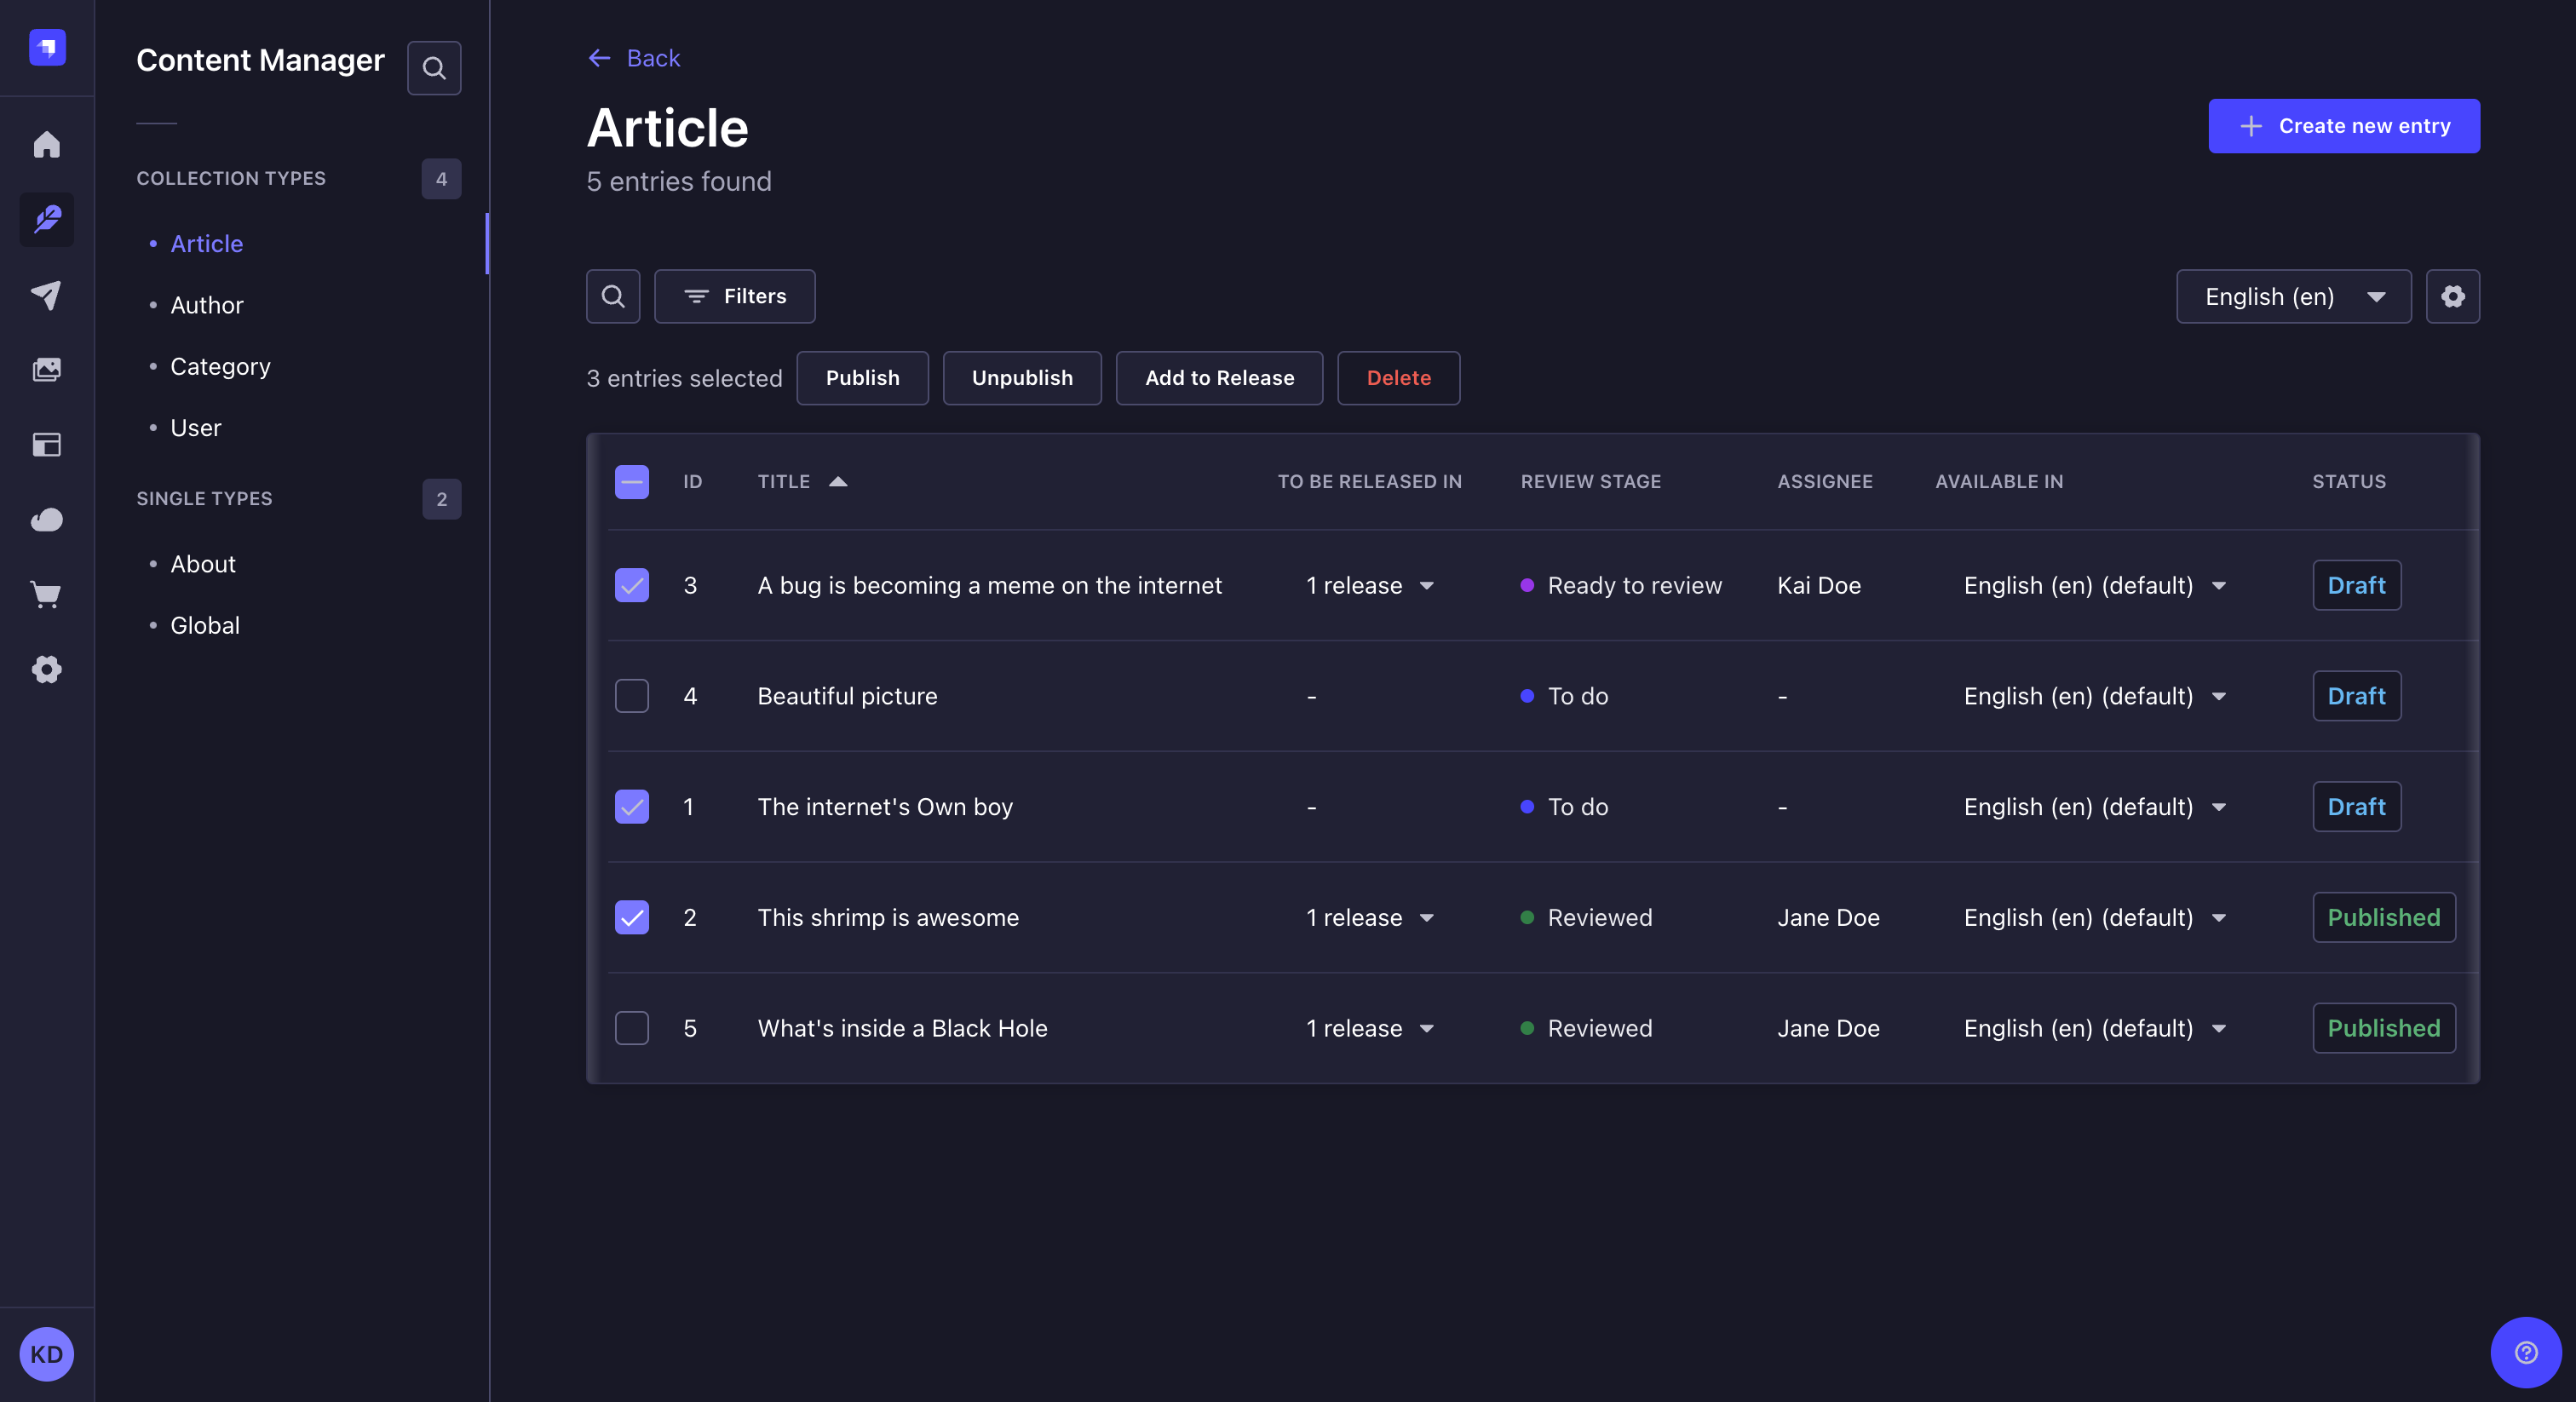This screenshot has height=1402, width=2576.
Task: Enable checkbox for entry ID 4
Action: click(x=632, y=696)
